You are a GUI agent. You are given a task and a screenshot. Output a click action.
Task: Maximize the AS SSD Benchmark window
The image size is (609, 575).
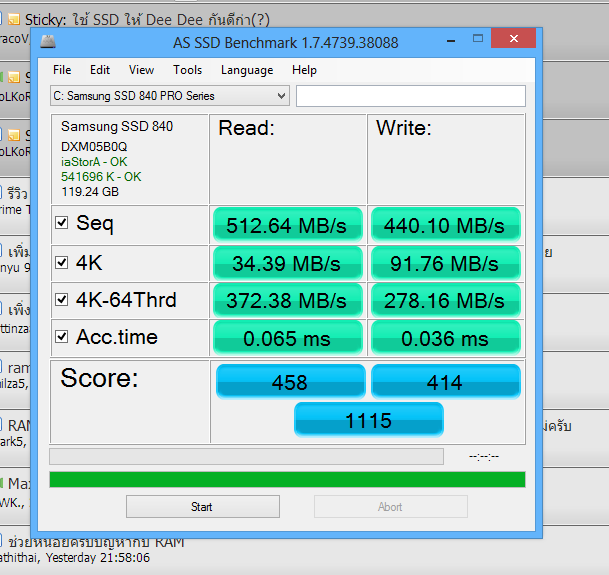pos(478,38)
